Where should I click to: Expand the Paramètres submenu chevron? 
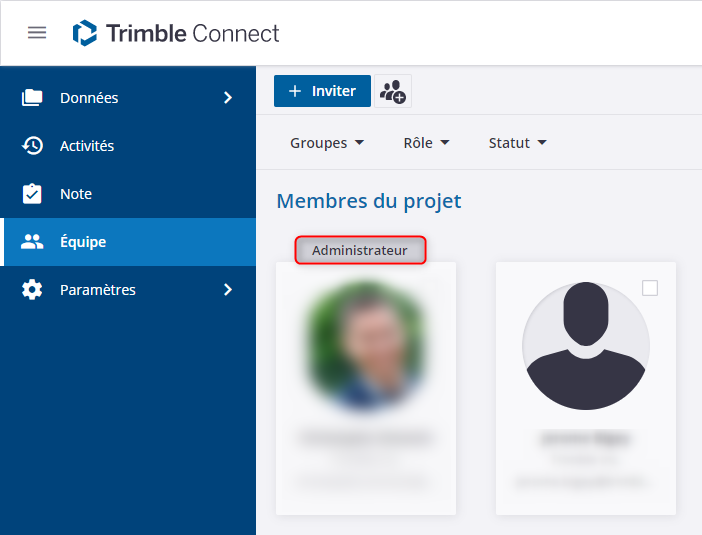pyautogui.click(x=228, y=290)
